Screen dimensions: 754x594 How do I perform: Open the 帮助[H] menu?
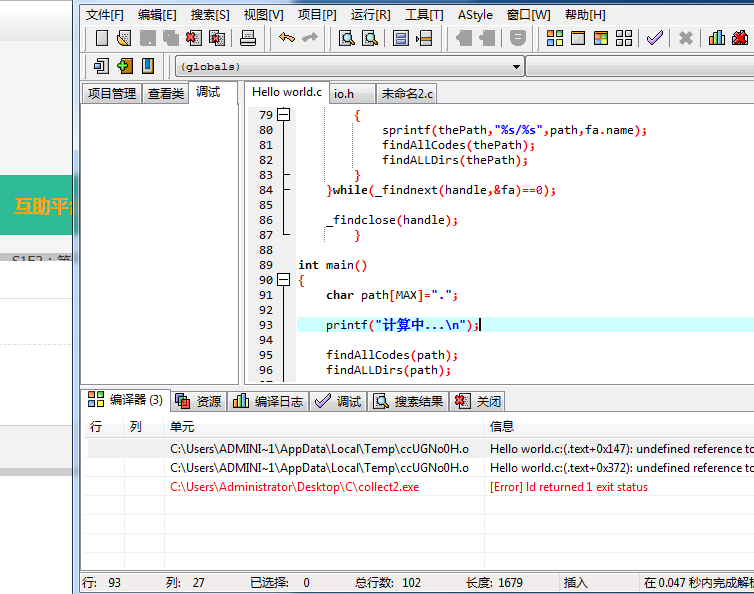click(585, 15)
